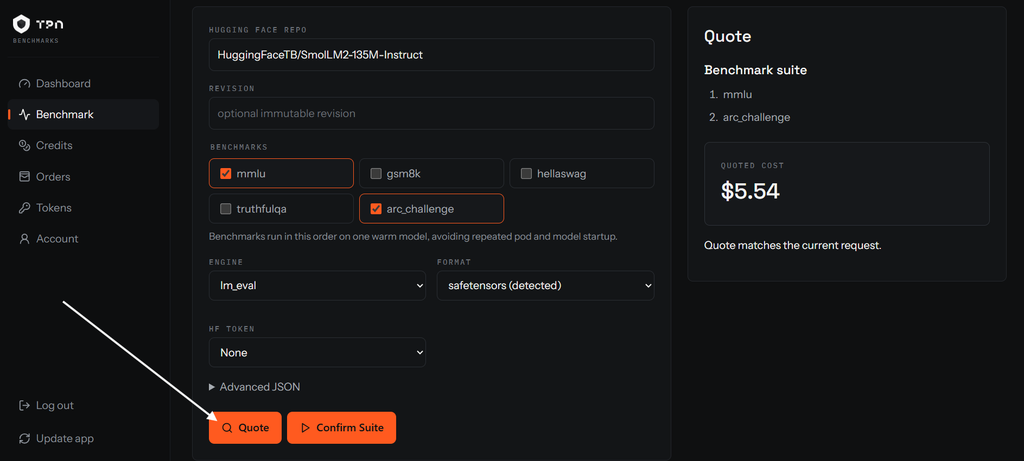1024x461 pixels.
Task: Click the 'Quote' panel heading
Action: point(728,37)
